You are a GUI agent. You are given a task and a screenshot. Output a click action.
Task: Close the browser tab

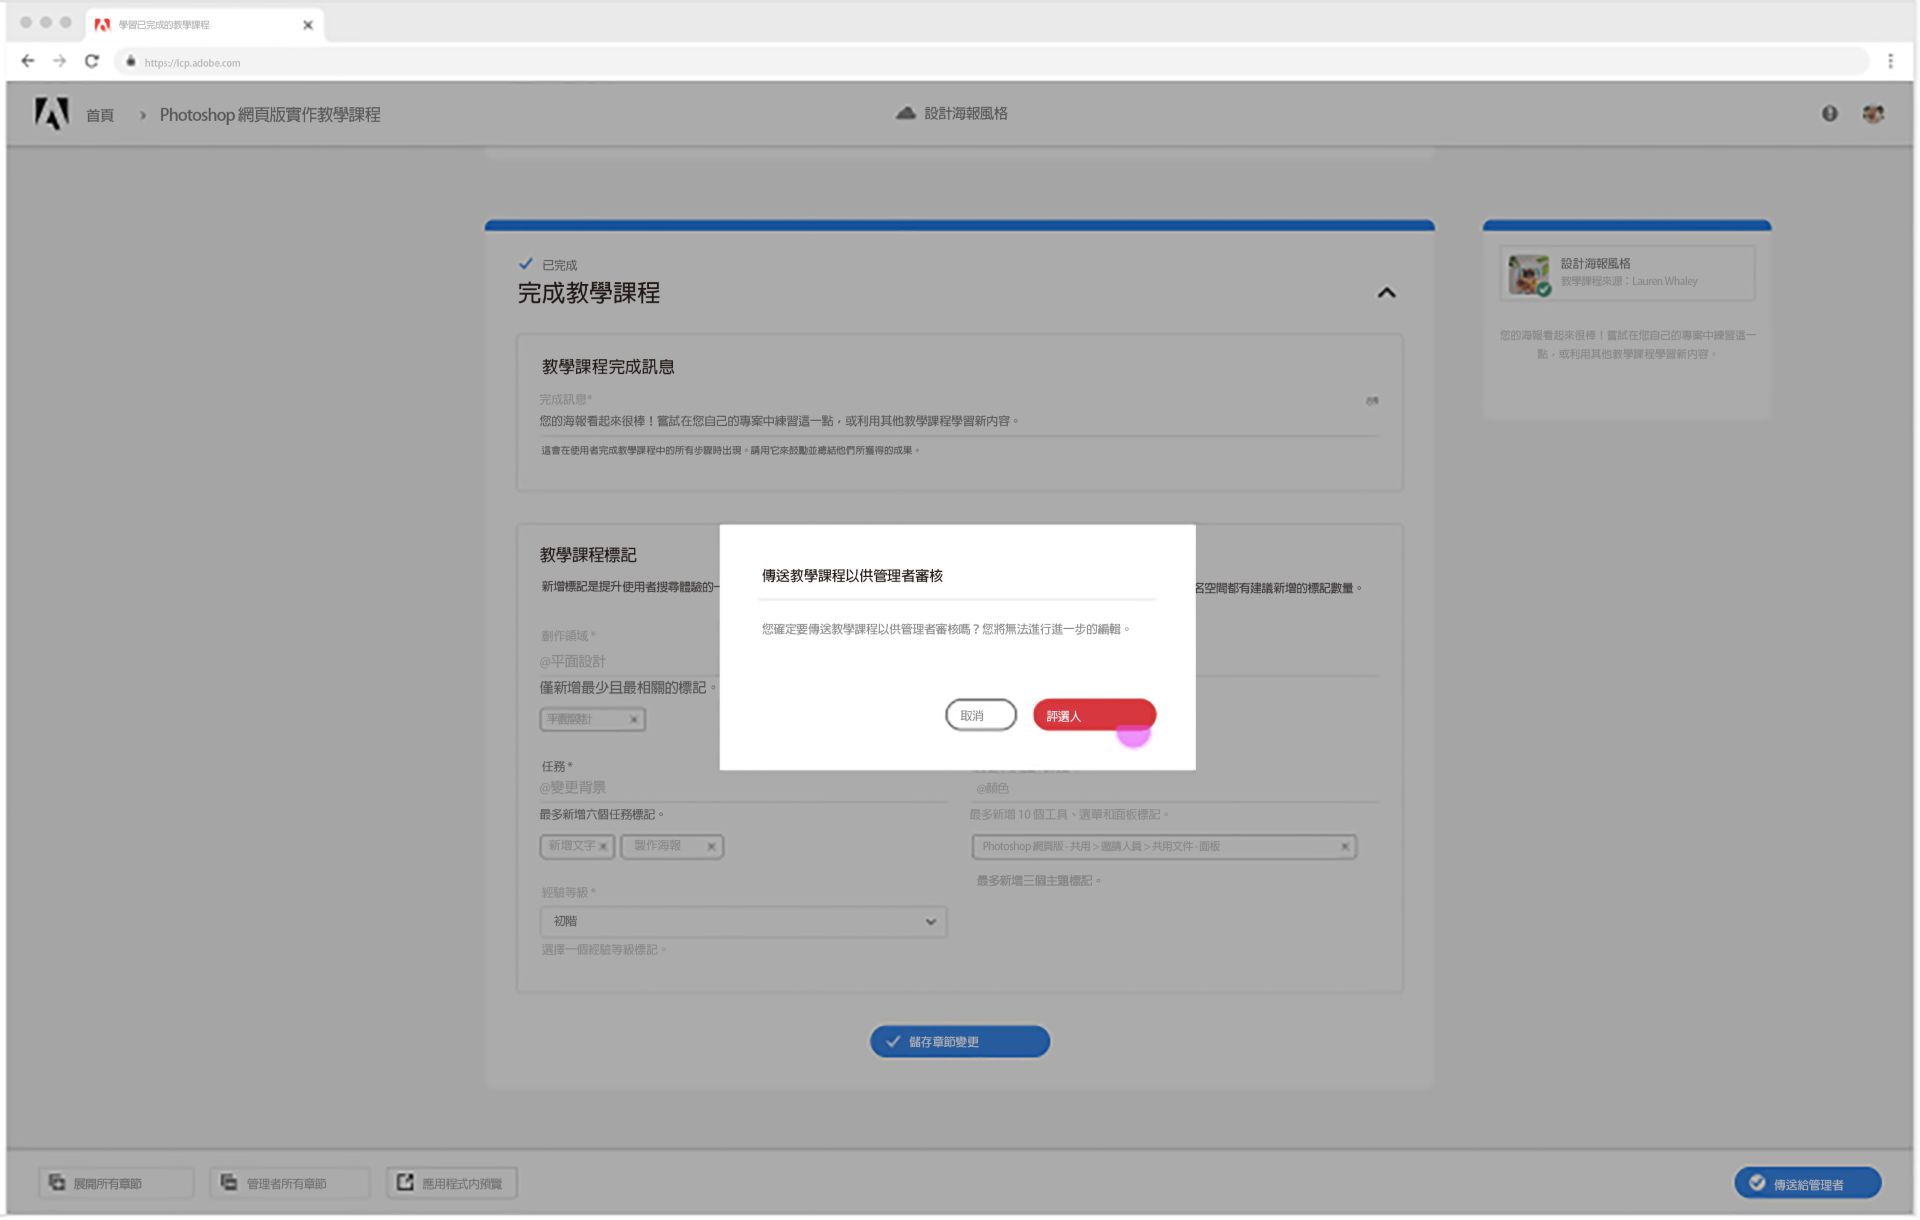click(x=308, y=25)
